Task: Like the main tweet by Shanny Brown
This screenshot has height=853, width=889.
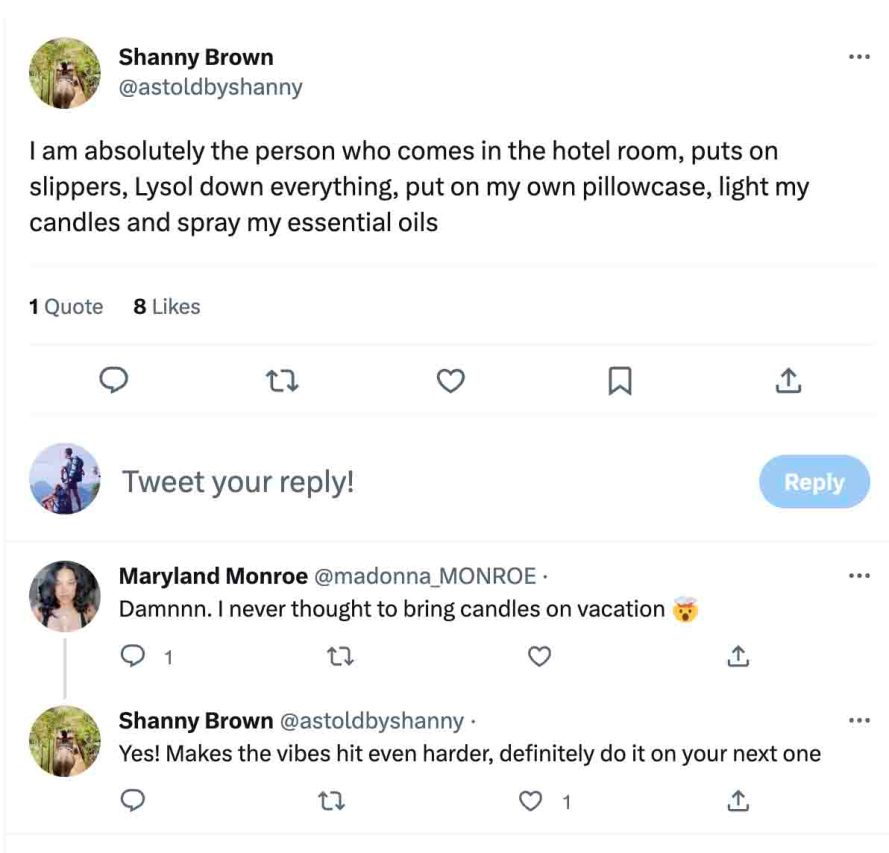Action: click(x=452, y=380)
